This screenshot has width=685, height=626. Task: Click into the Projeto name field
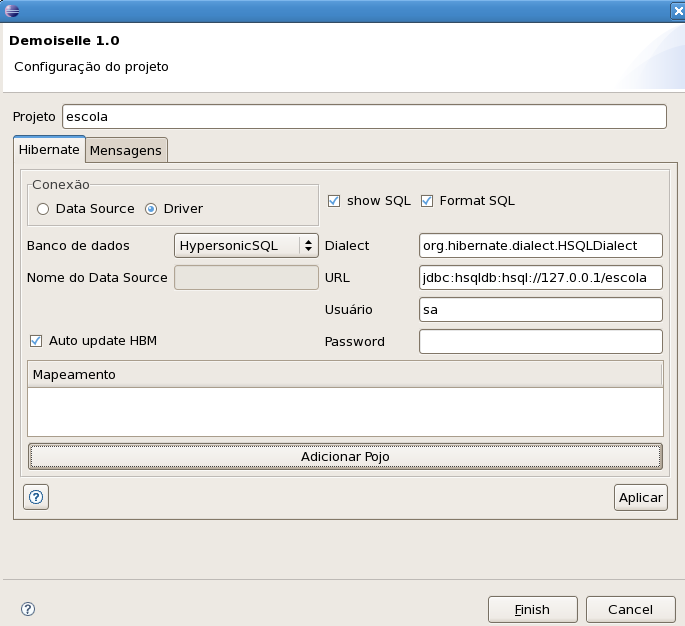click(x=363, y=117)
